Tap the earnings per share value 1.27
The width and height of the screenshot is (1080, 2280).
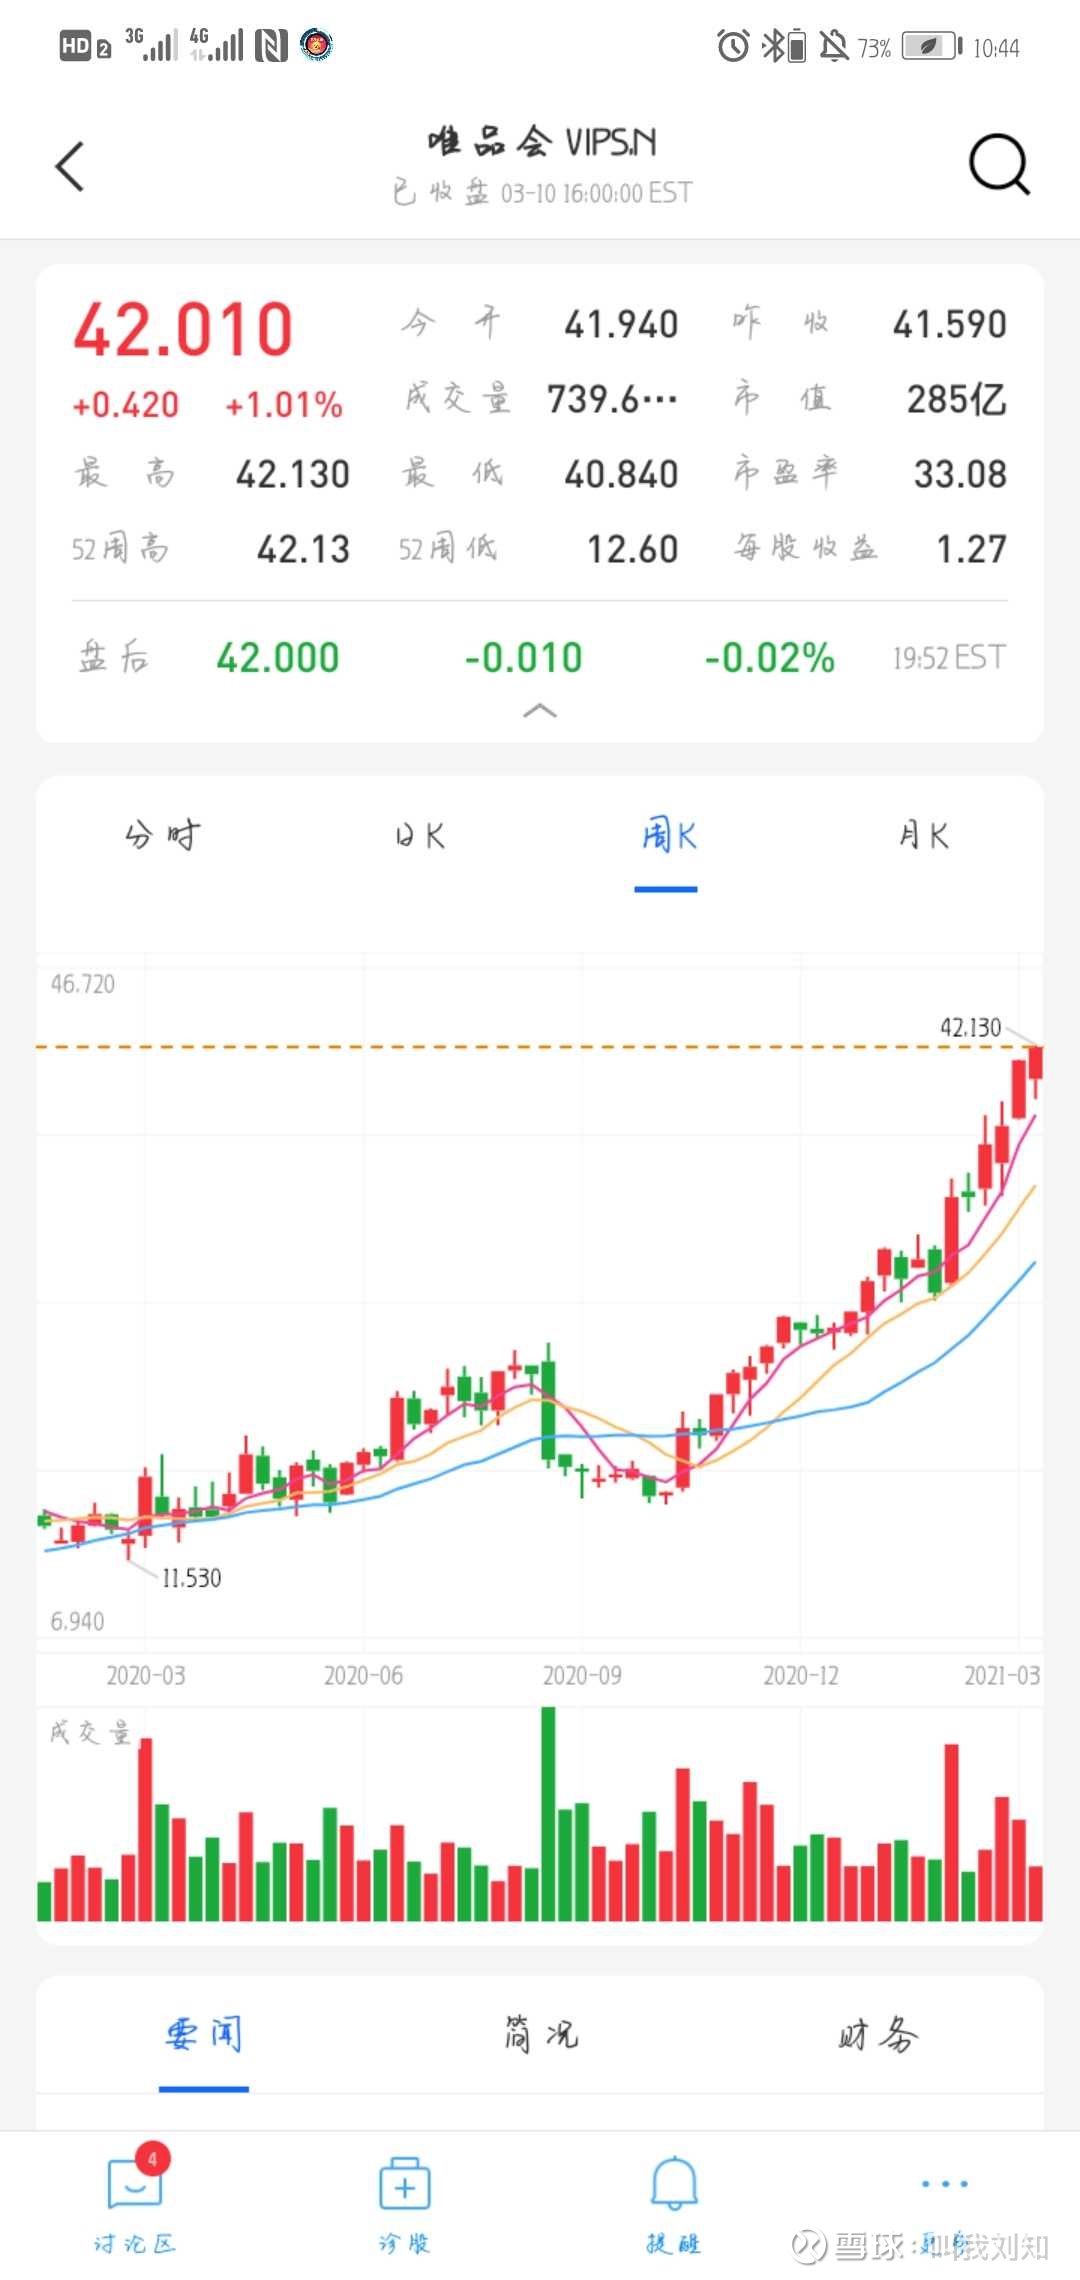click(971, 549)
